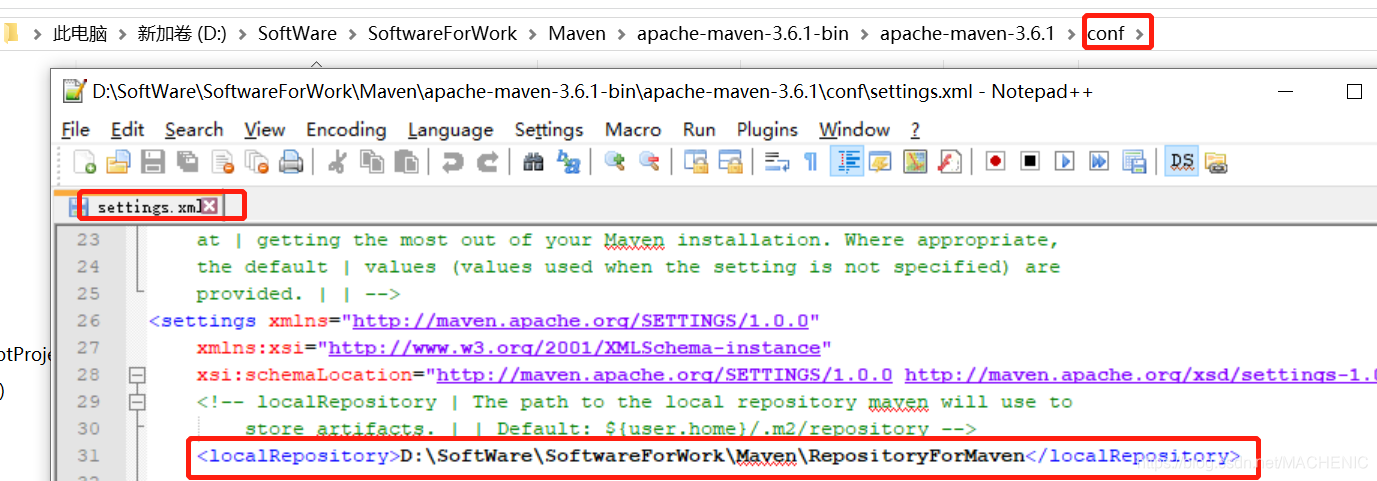Stop macro recording with the black square
The image size is (1377, 481).
(x=1031, y=162)
